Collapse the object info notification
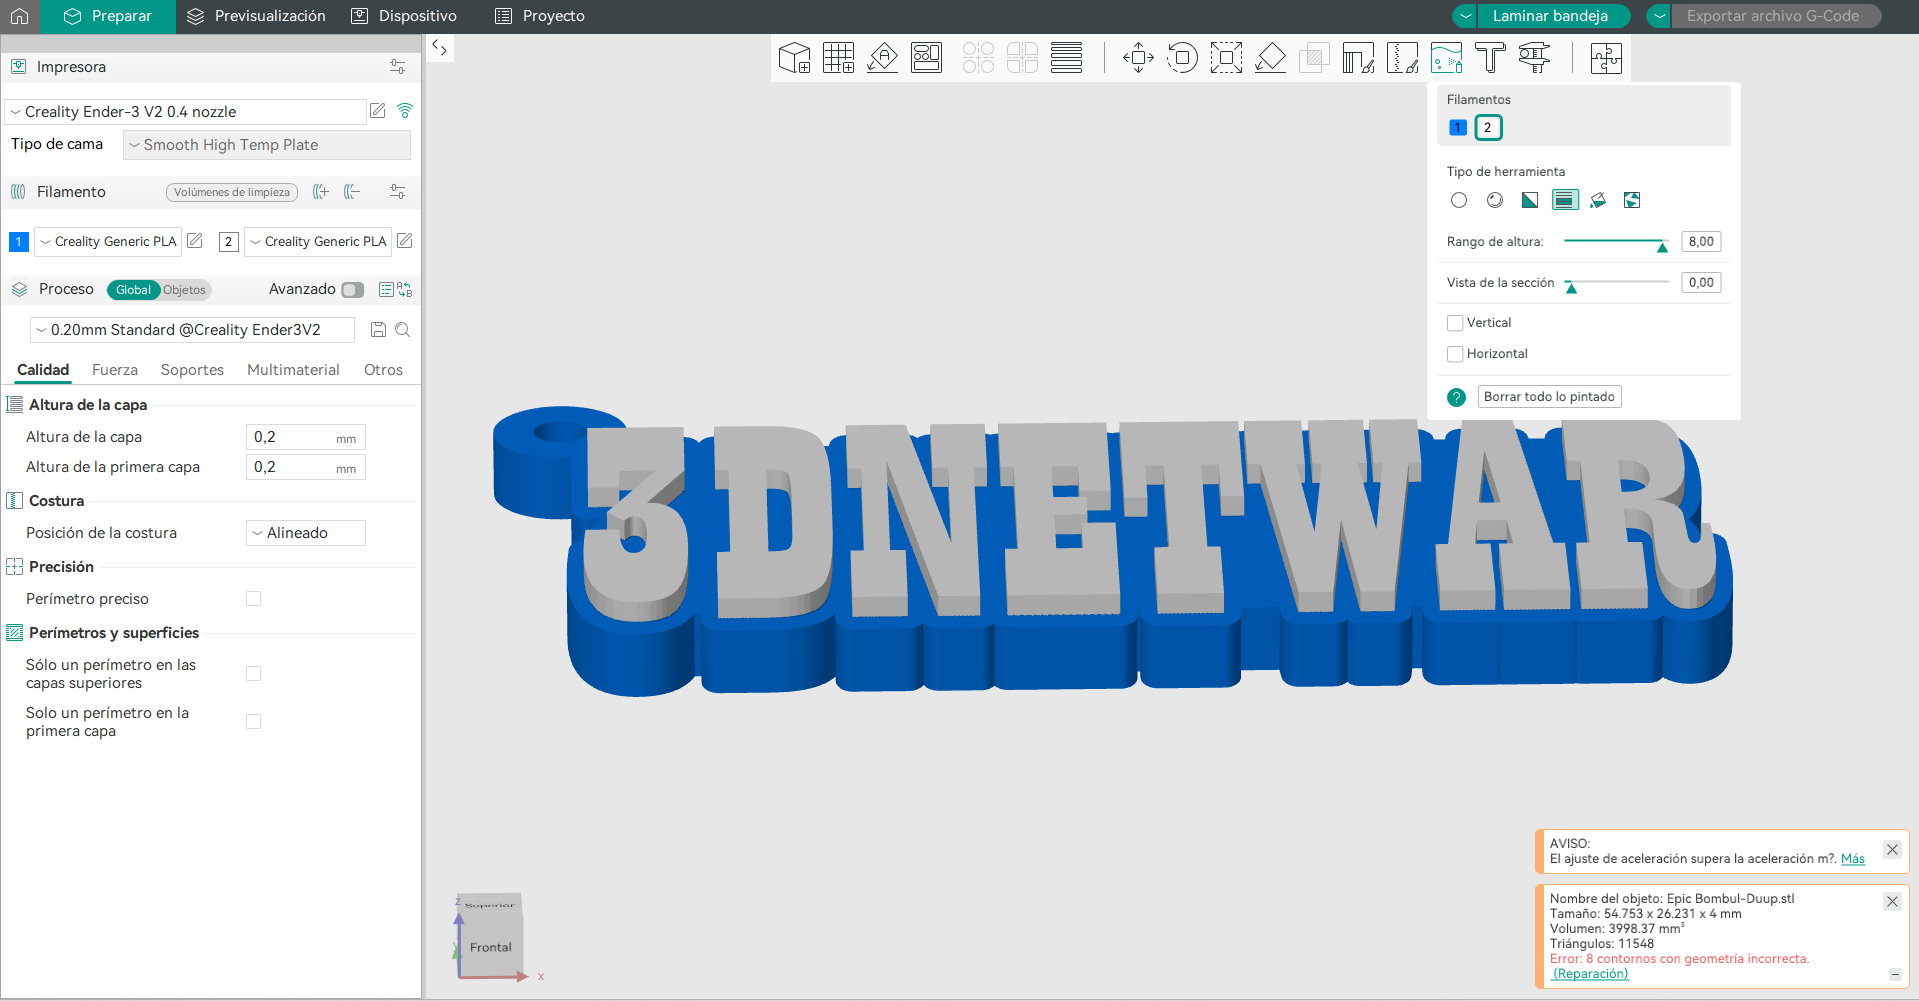Screen dimensions: 1919x1001 (1895, 974)
